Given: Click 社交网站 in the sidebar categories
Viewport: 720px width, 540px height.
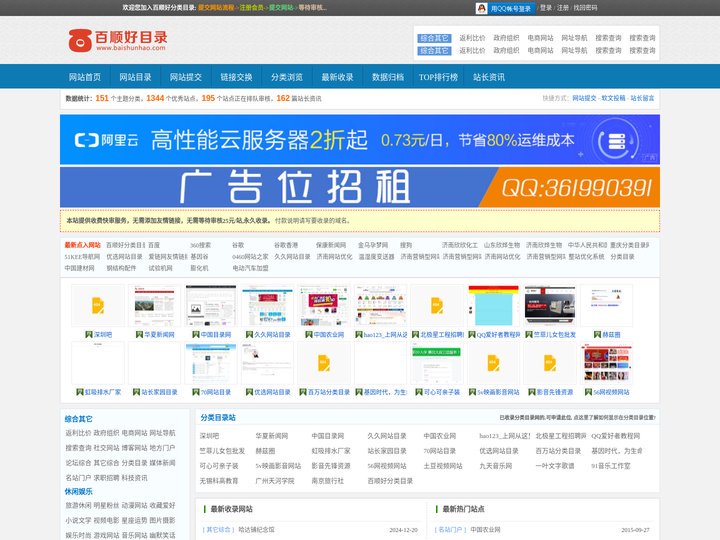Looking at the screenshot, I should point(106,448).
